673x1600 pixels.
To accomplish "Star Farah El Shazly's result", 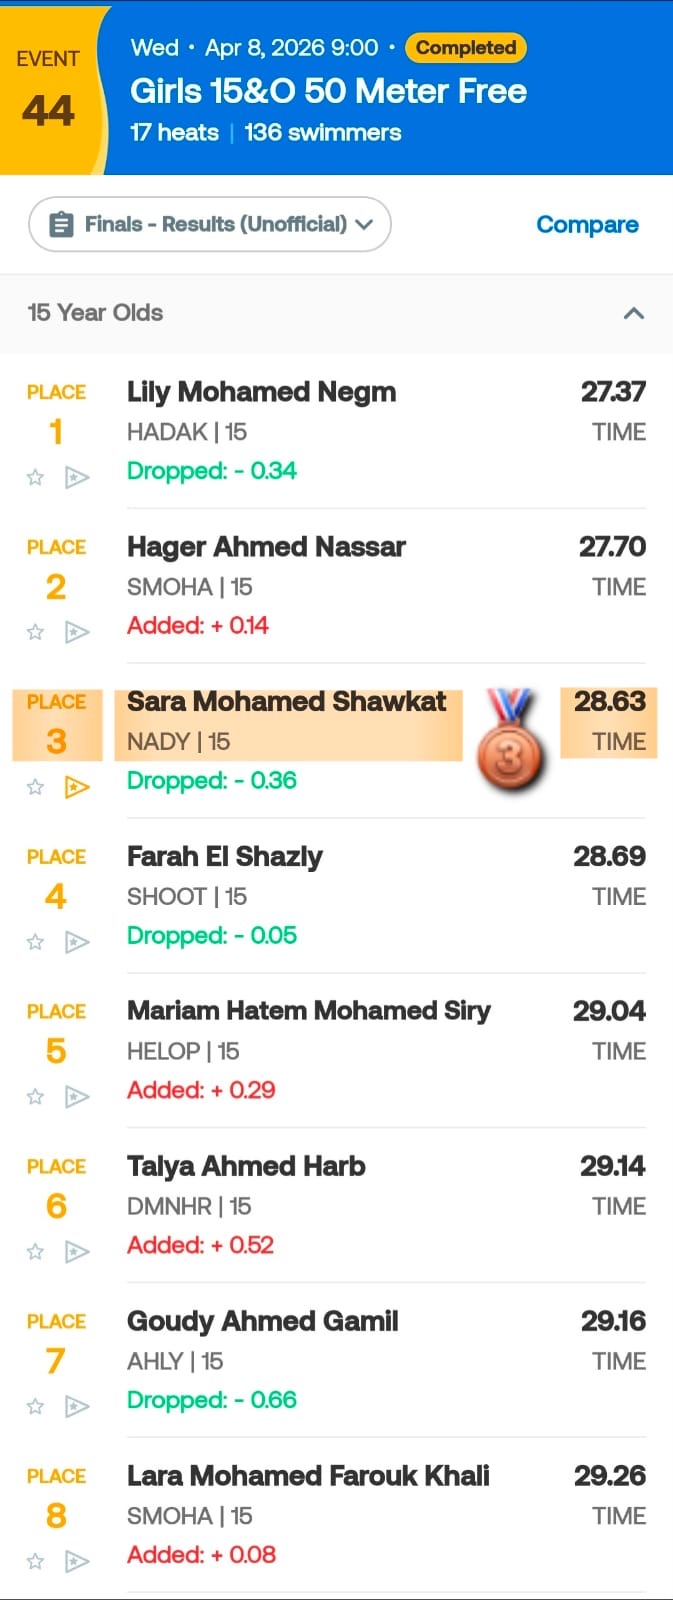I will 35,943.
